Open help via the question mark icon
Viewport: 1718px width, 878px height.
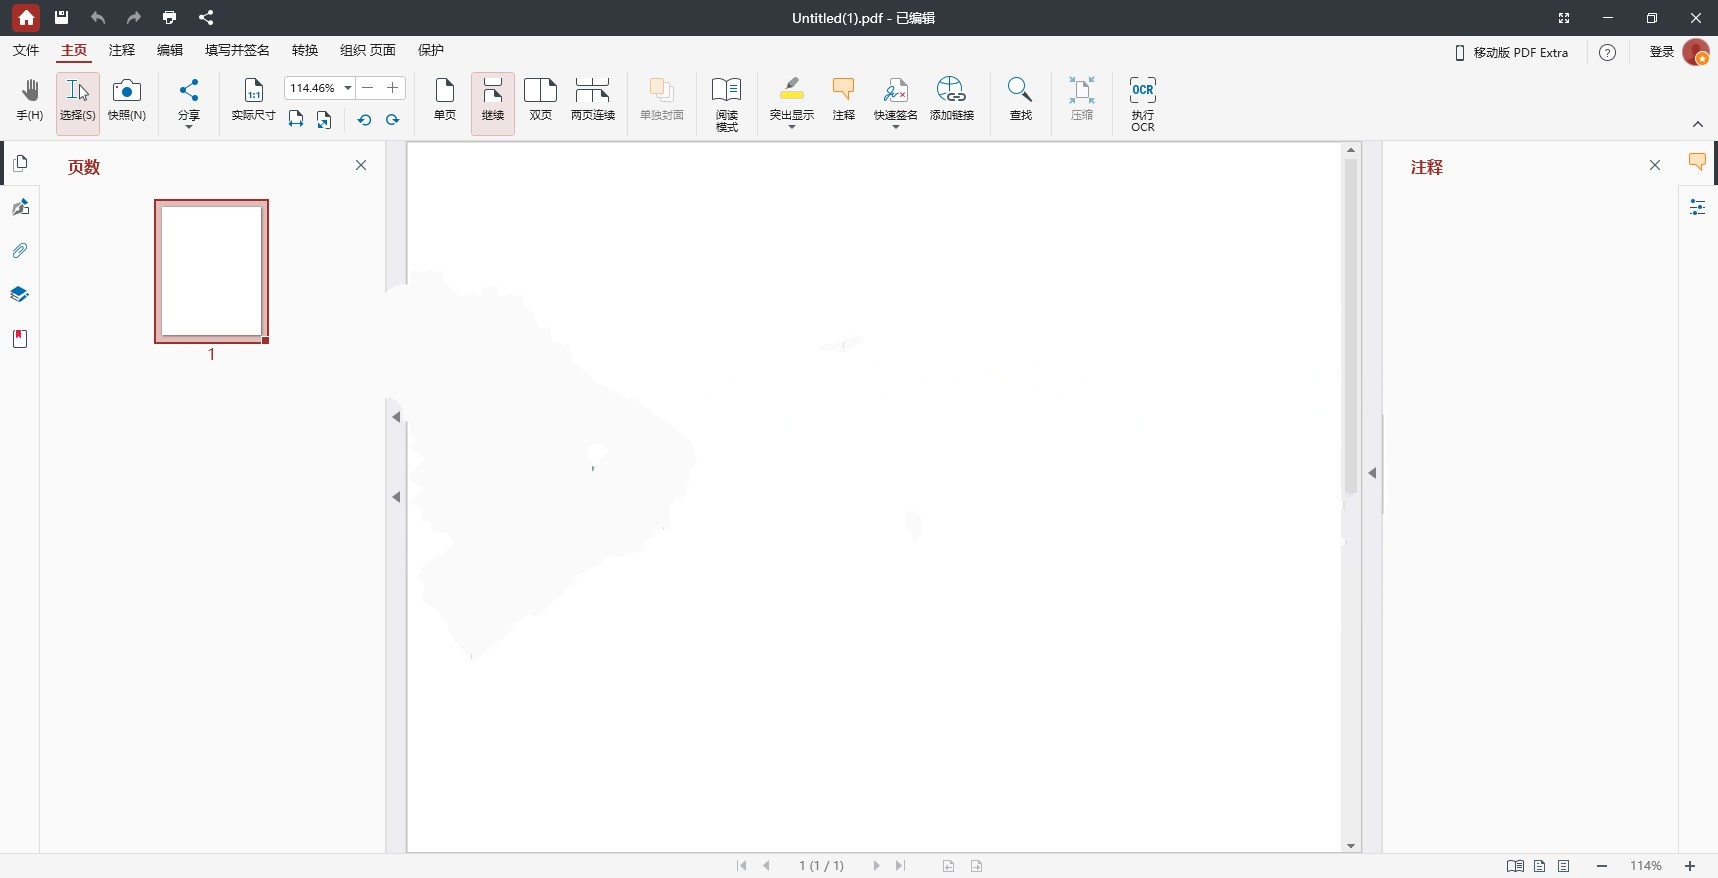(1607, 53)
